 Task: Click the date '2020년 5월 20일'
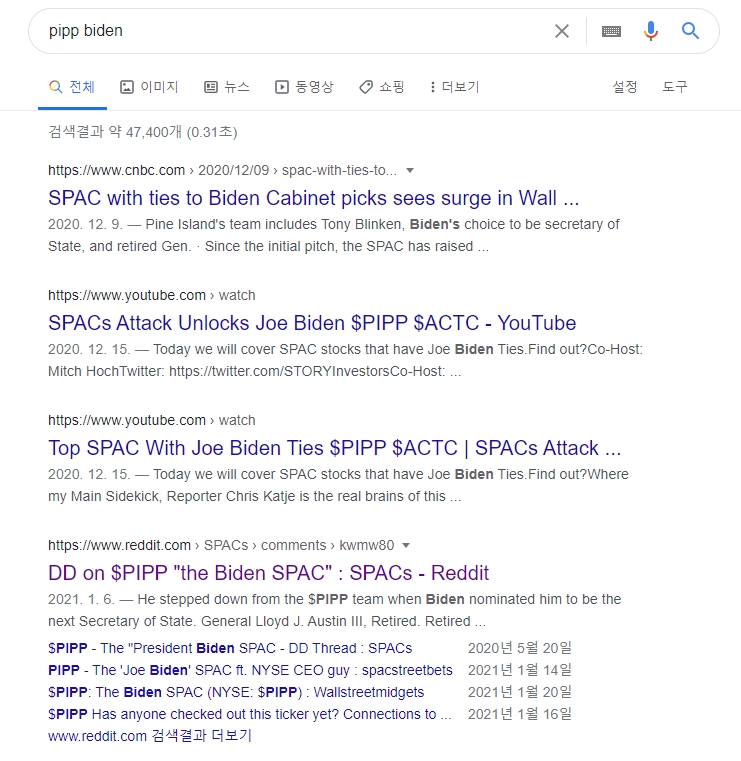(x=520, y=648)
